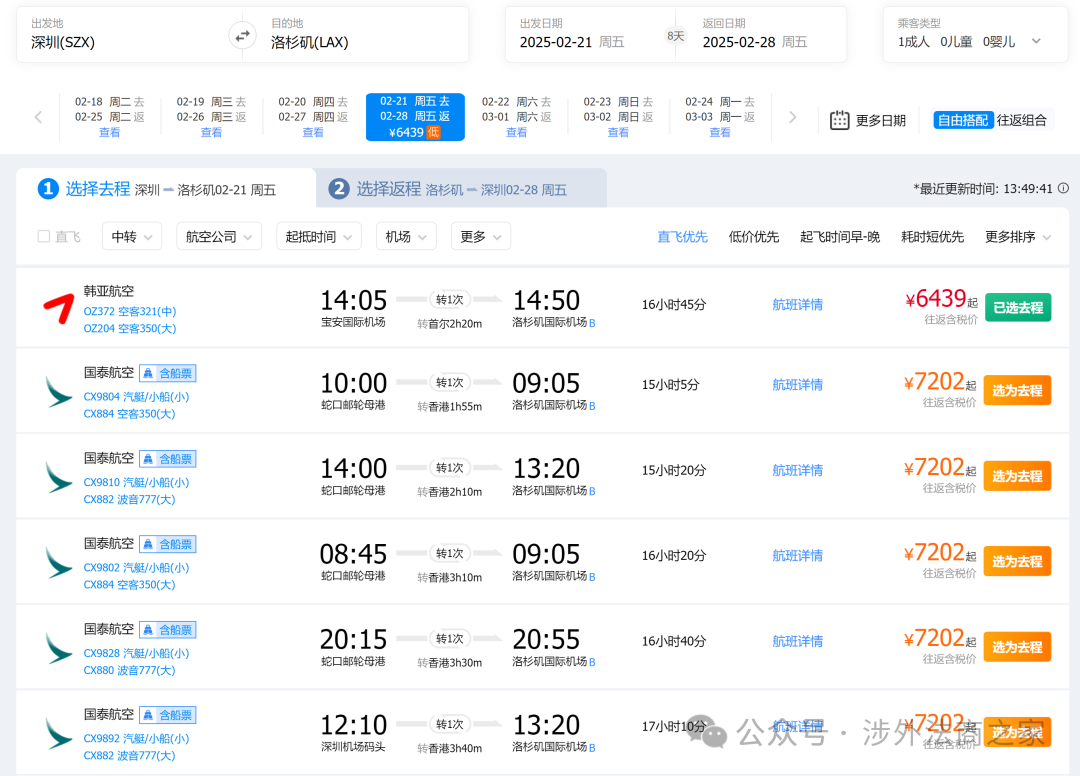
Task: Toggle the 直飞 direct flight checkbox
Action: click(x=43, y=236)
